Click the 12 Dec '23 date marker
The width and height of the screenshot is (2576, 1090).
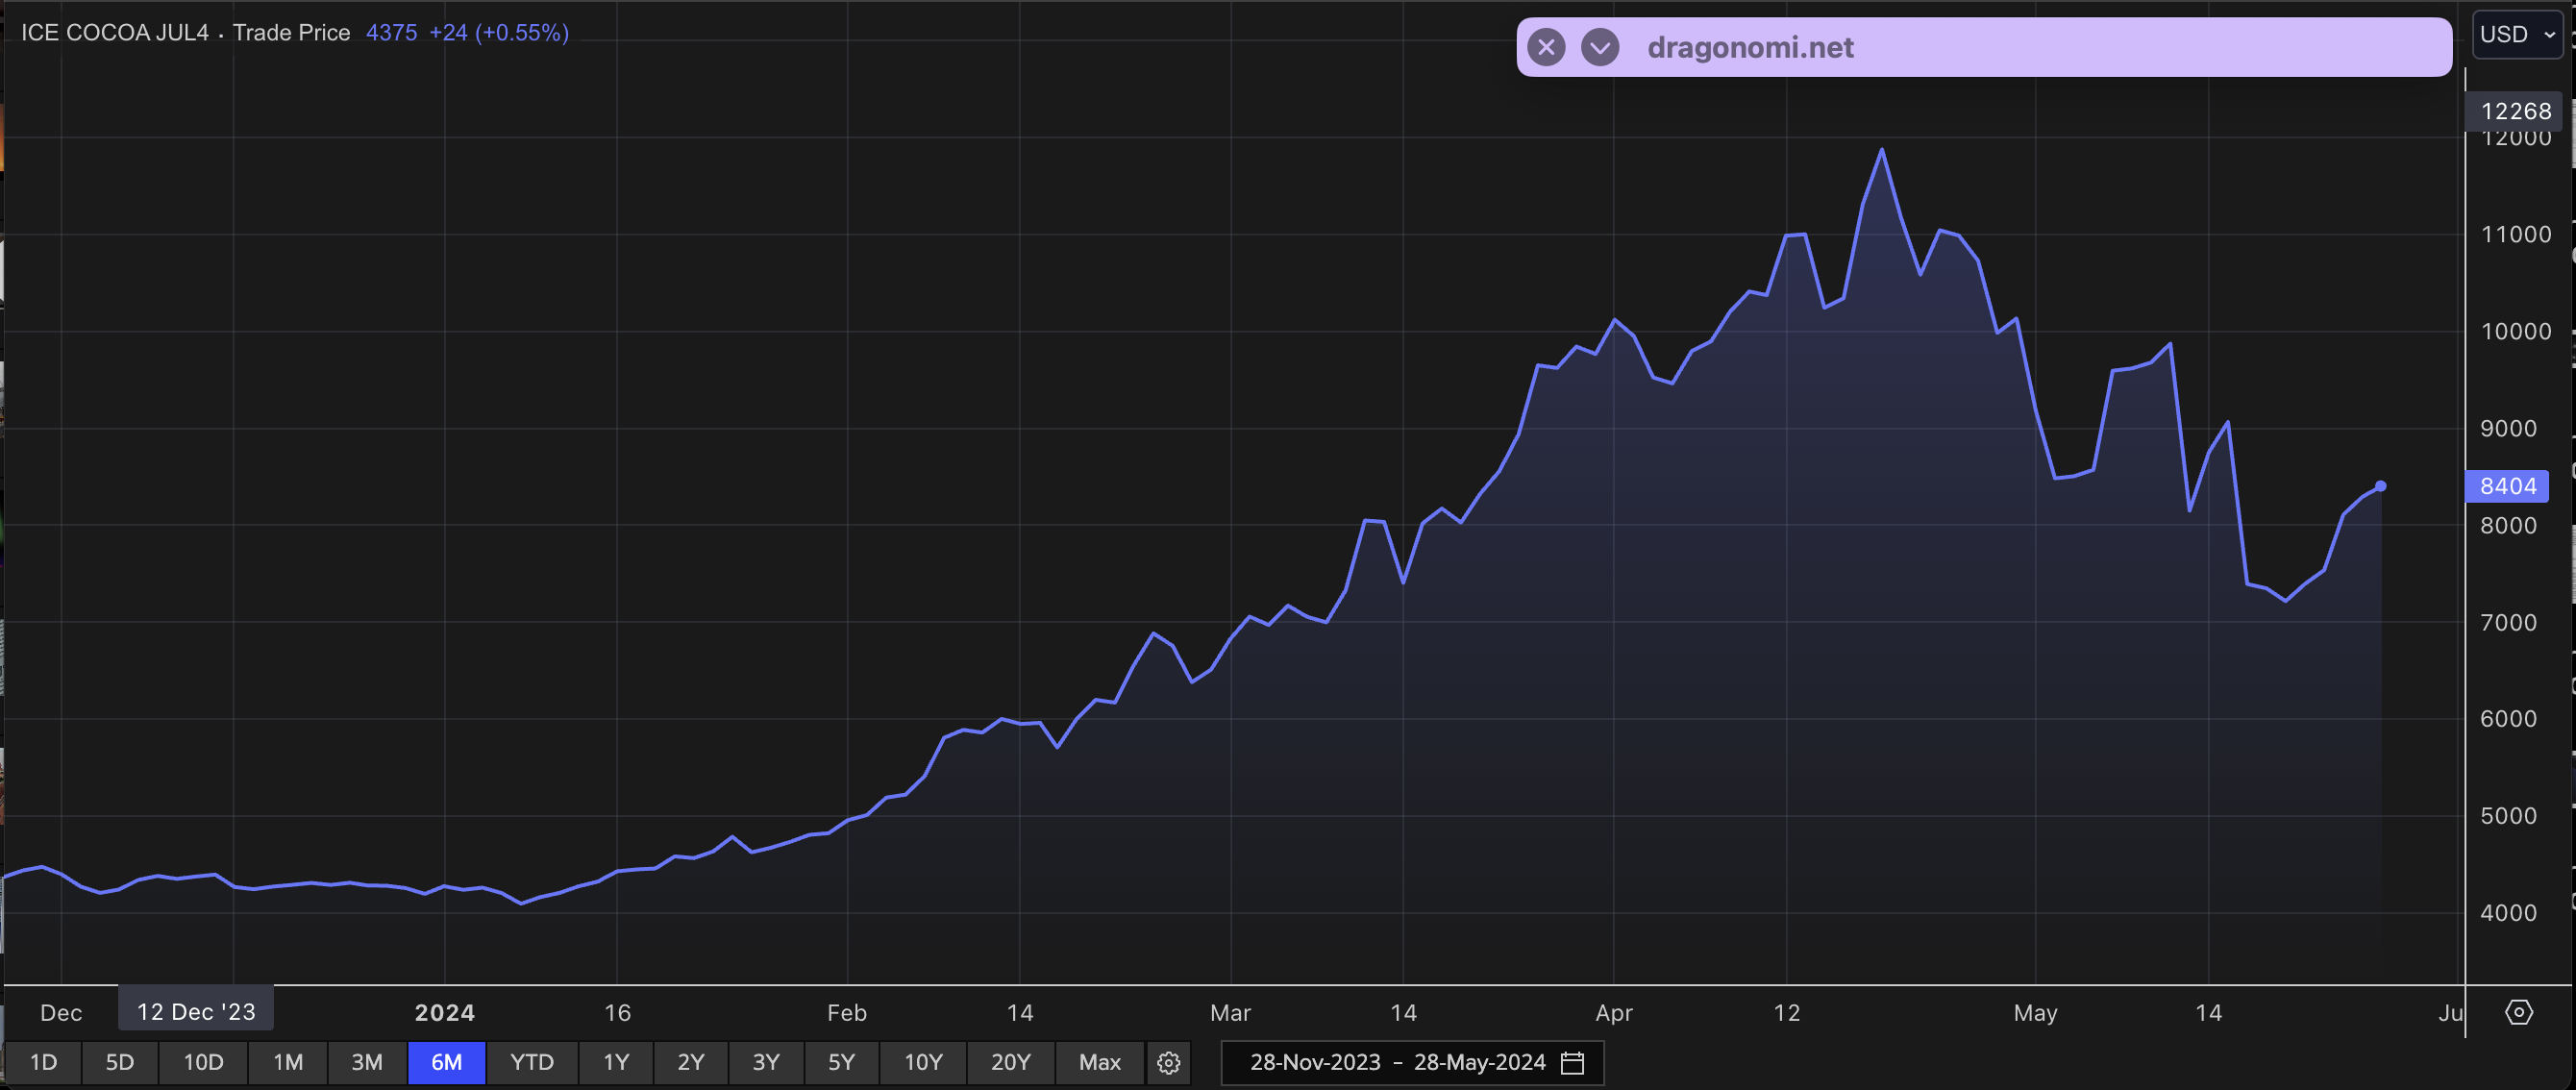[196, 1011]
